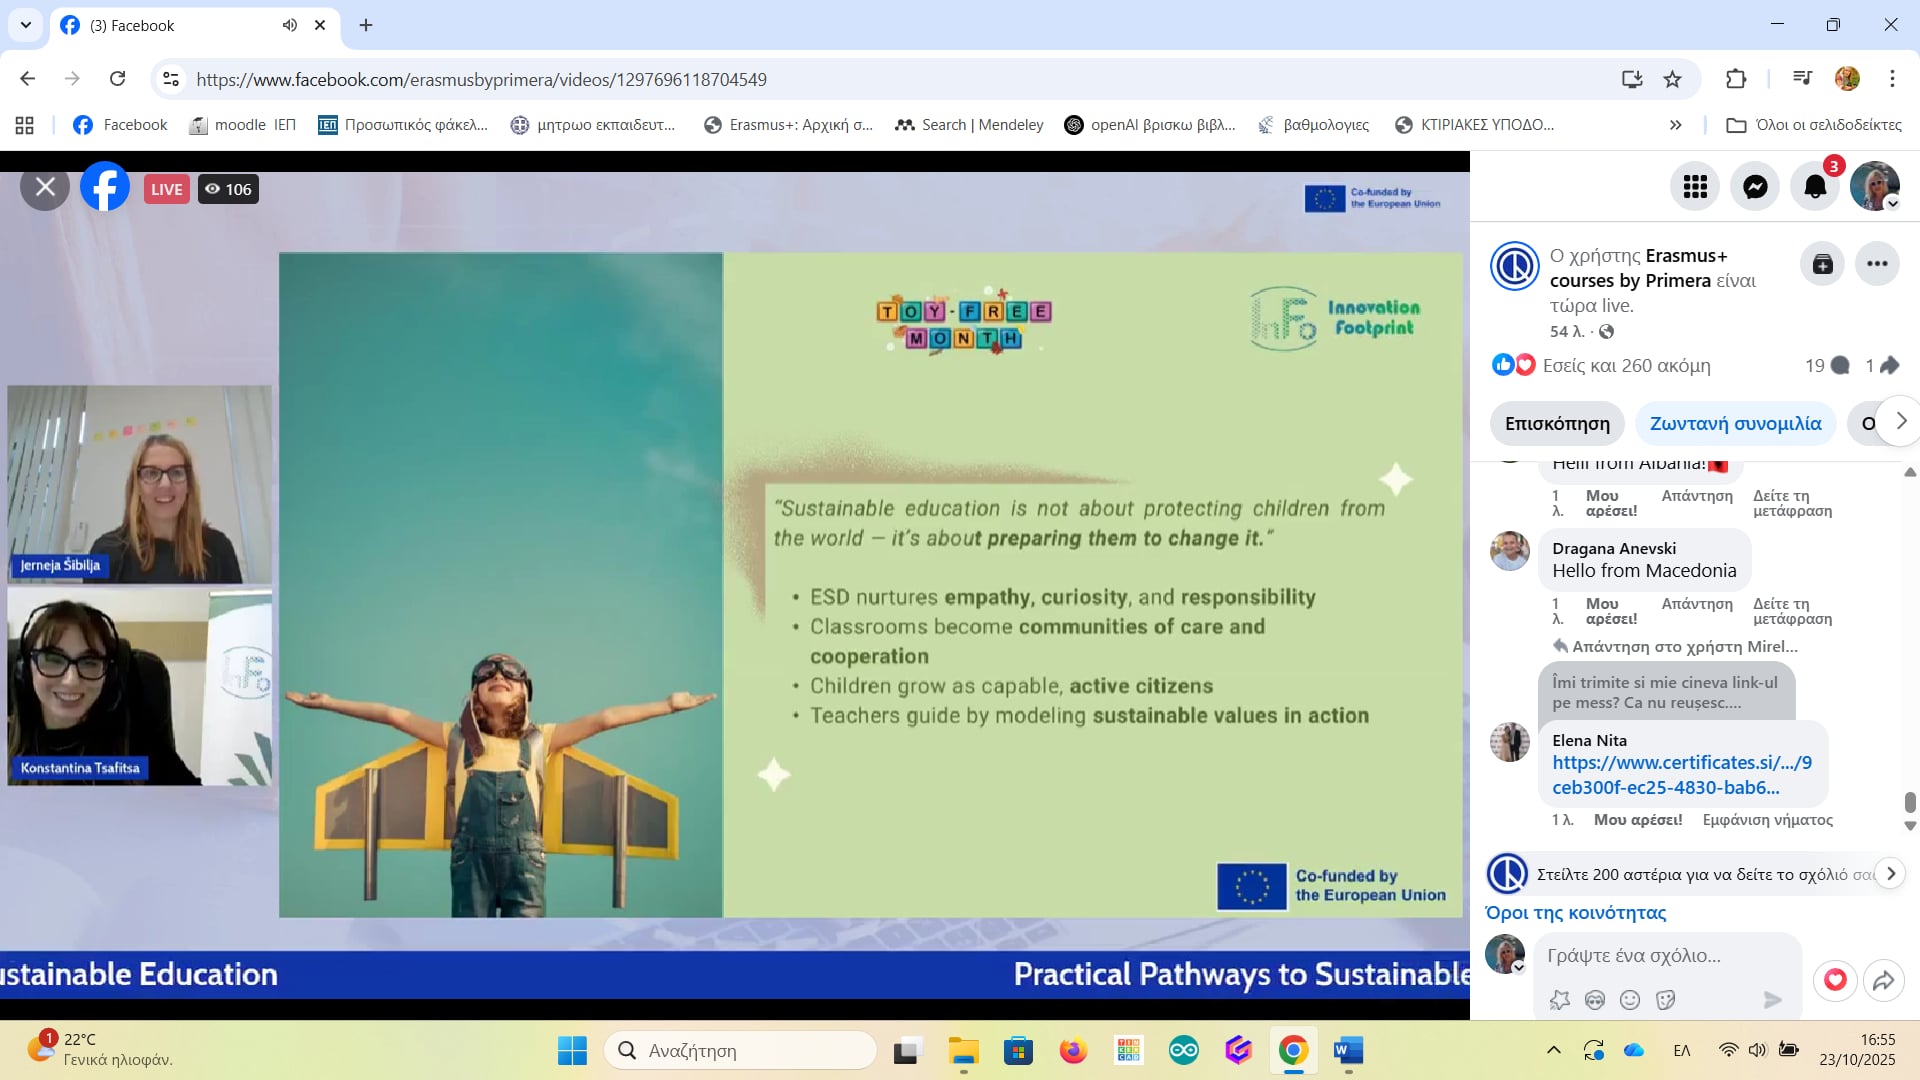Select the Ζωντανή συνομιλία tab
Viewport: 1920px width, 1080px height.
click(1735, 424)
